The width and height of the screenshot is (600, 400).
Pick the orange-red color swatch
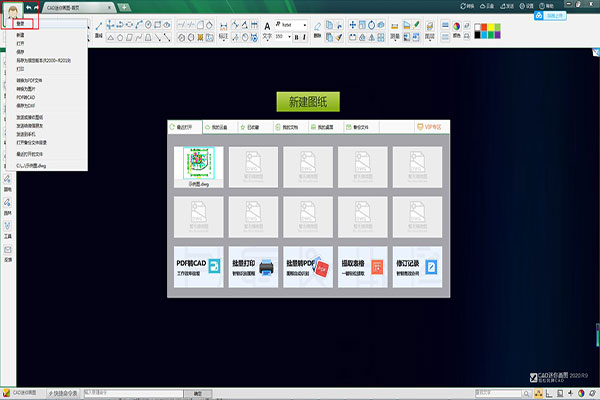484,27
